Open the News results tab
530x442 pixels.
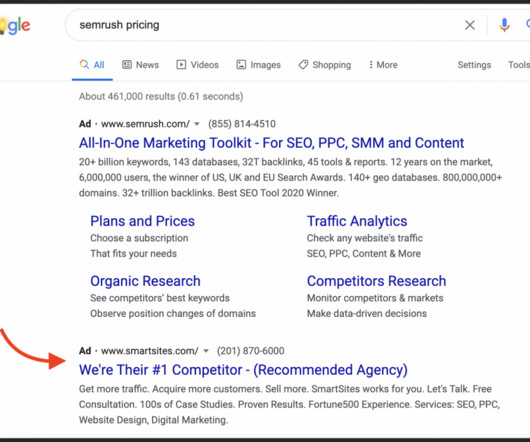[x=140, y=65]
